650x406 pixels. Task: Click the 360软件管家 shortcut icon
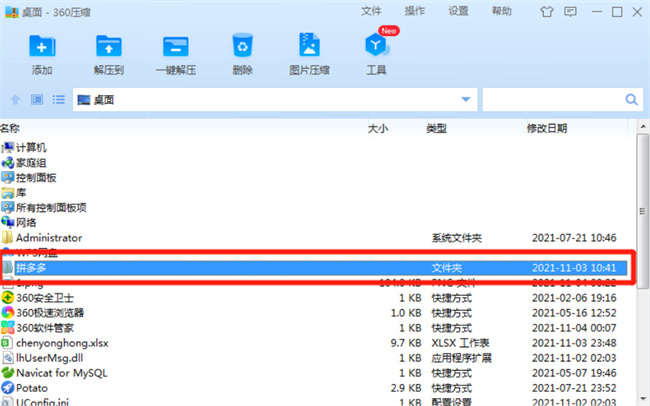[7, 328]
